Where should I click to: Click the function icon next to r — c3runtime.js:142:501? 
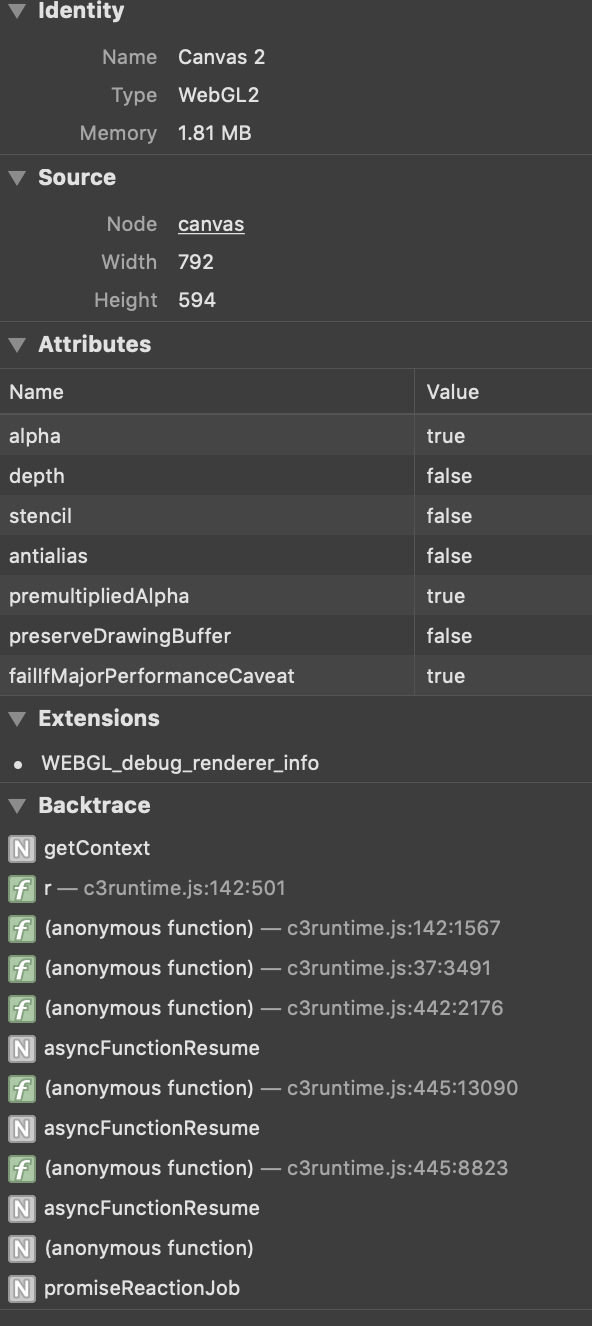21,888
